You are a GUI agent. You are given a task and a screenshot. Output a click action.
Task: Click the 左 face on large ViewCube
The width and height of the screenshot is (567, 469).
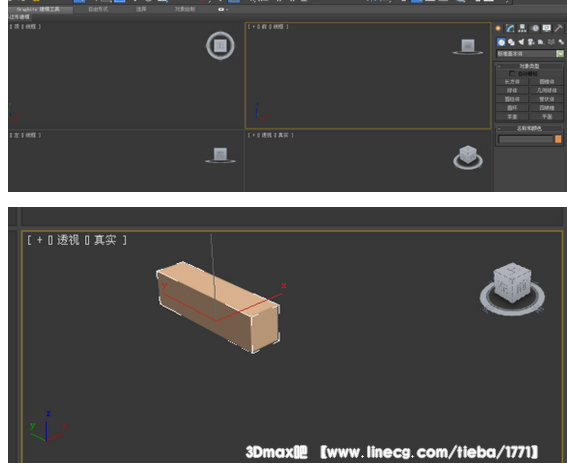click(x=503, y=287)
